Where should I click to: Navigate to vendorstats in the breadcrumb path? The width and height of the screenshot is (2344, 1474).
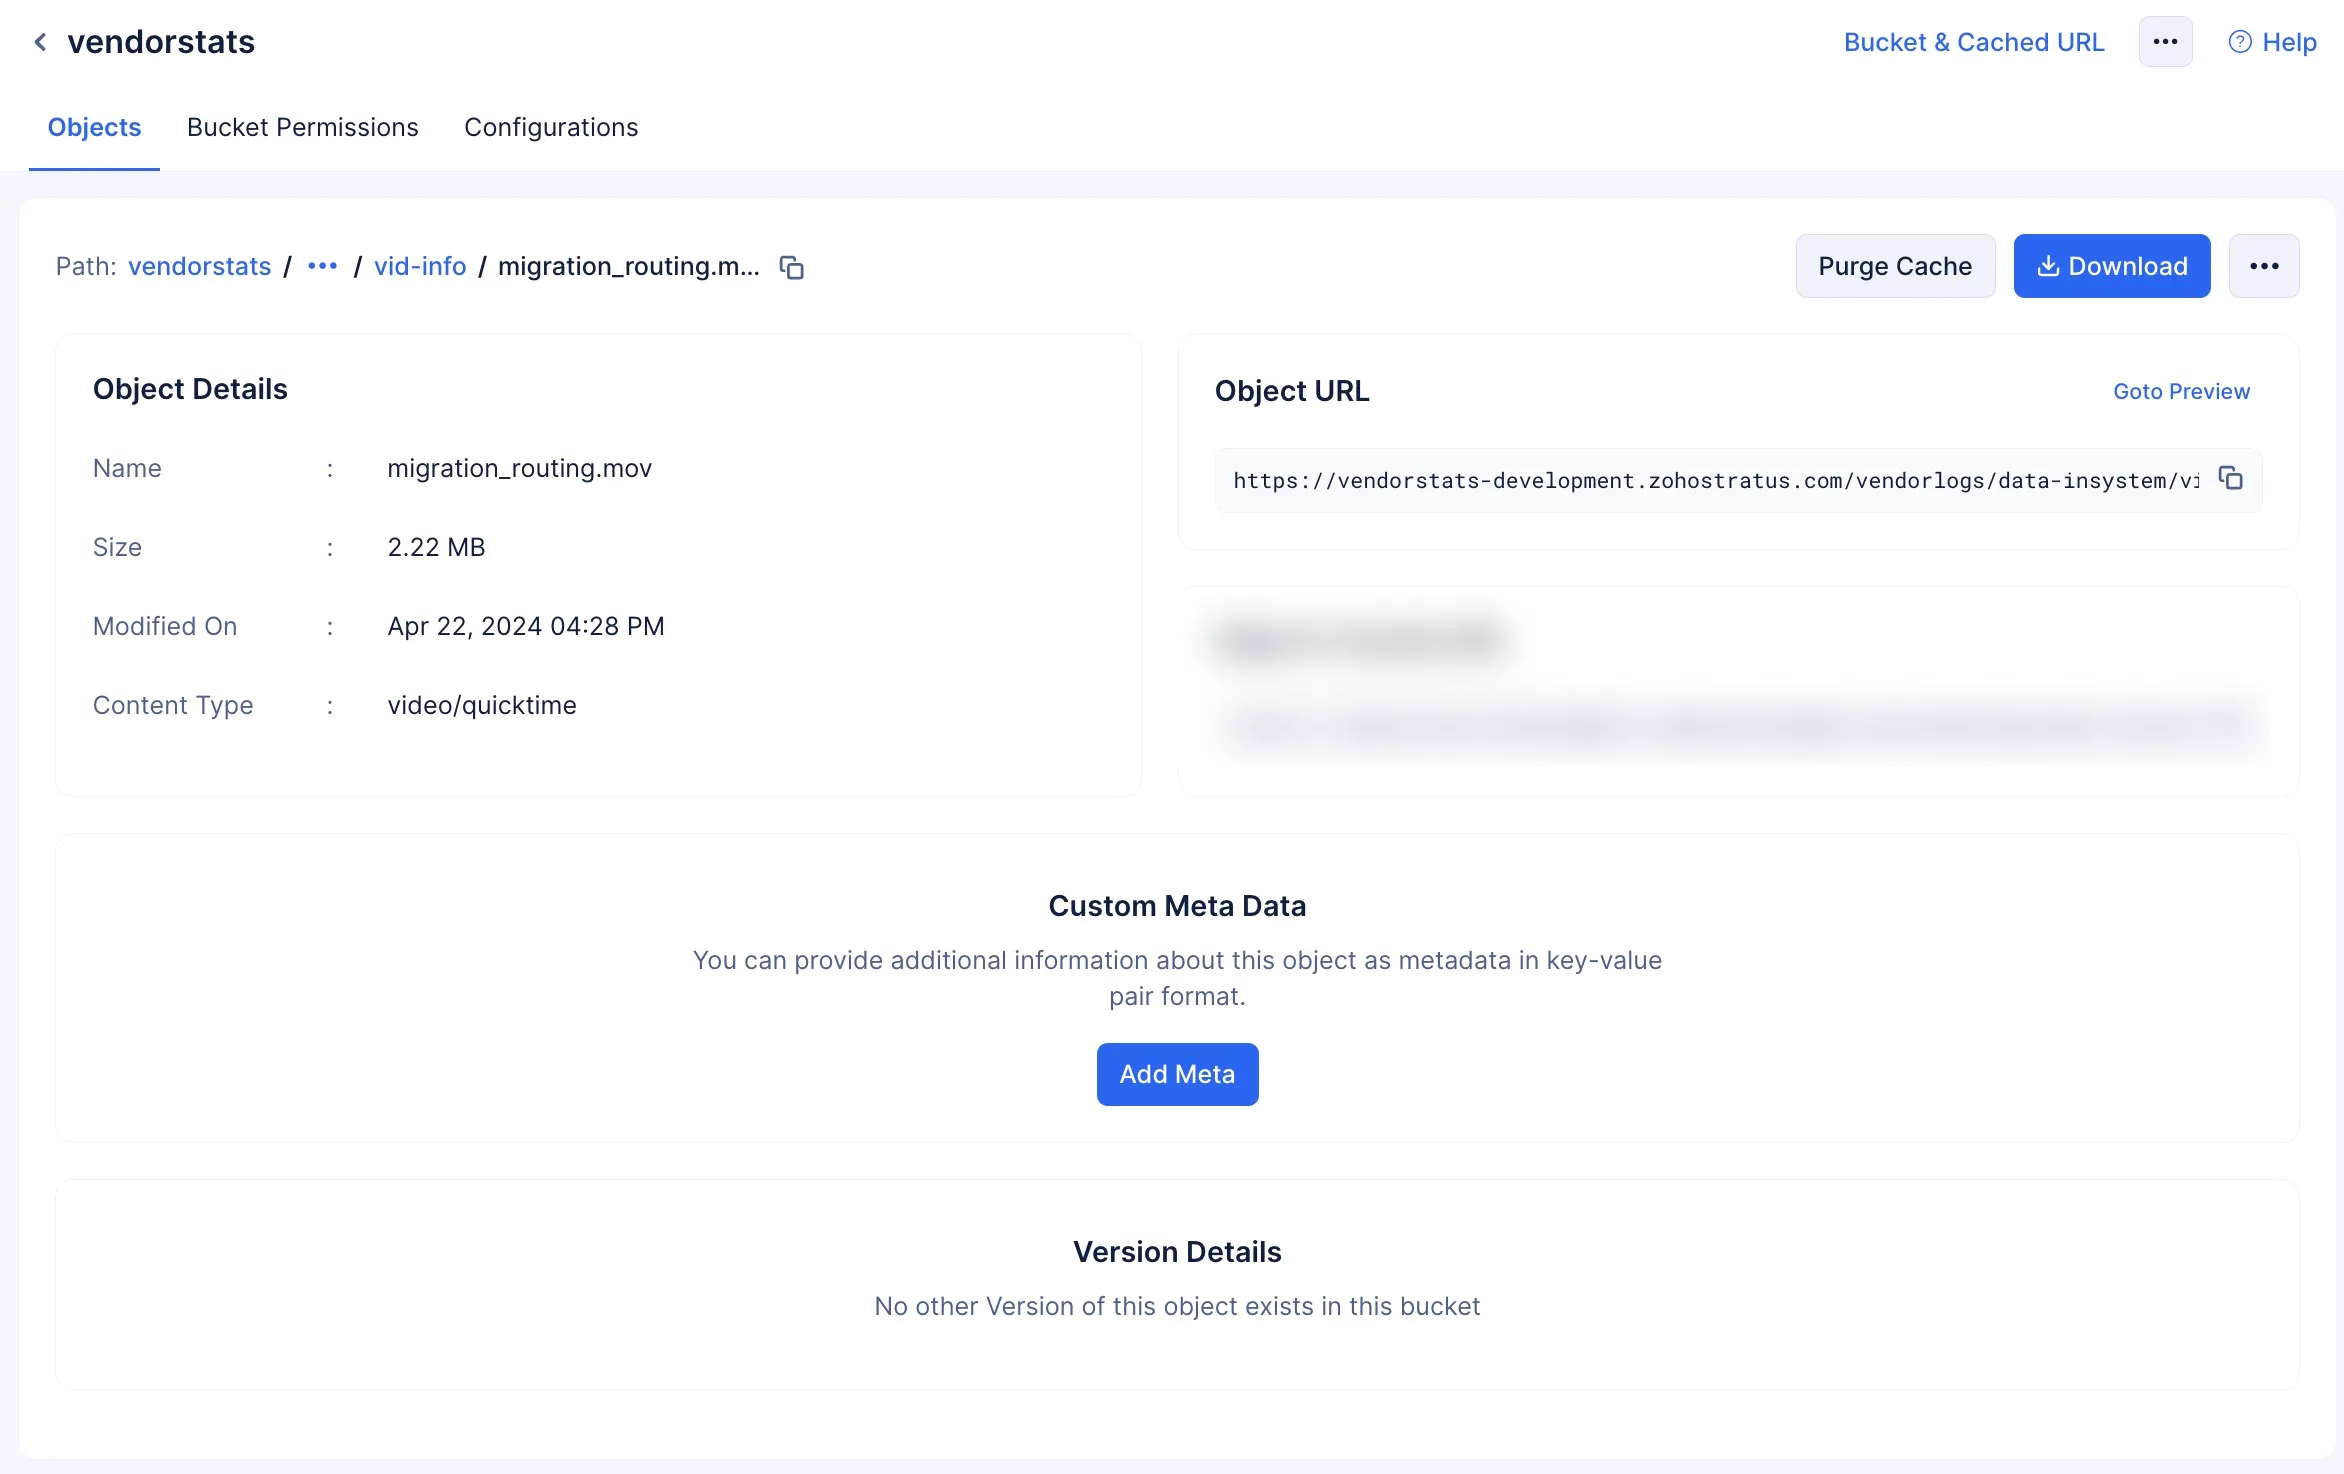pyautogui.click(x=199, y=266)
